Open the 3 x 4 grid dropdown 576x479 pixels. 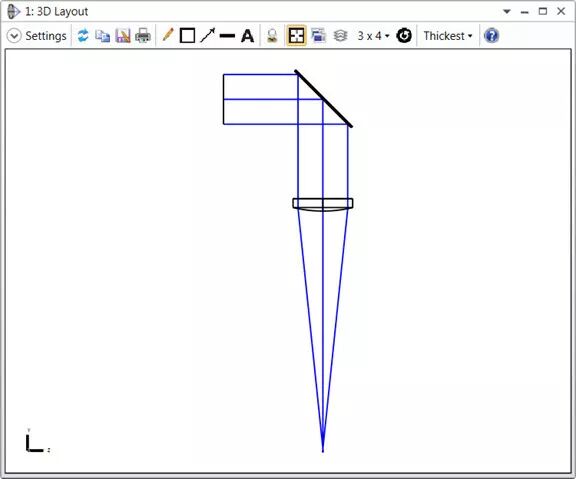pos(374,36)
